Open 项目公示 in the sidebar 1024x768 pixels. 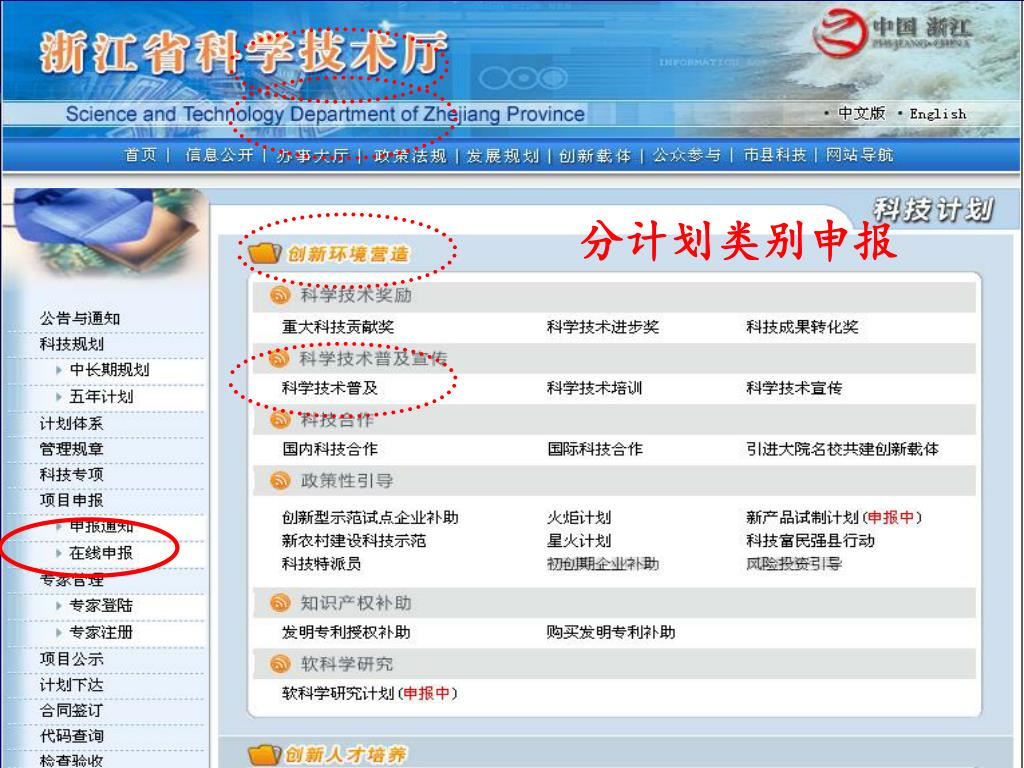(71, 659)
